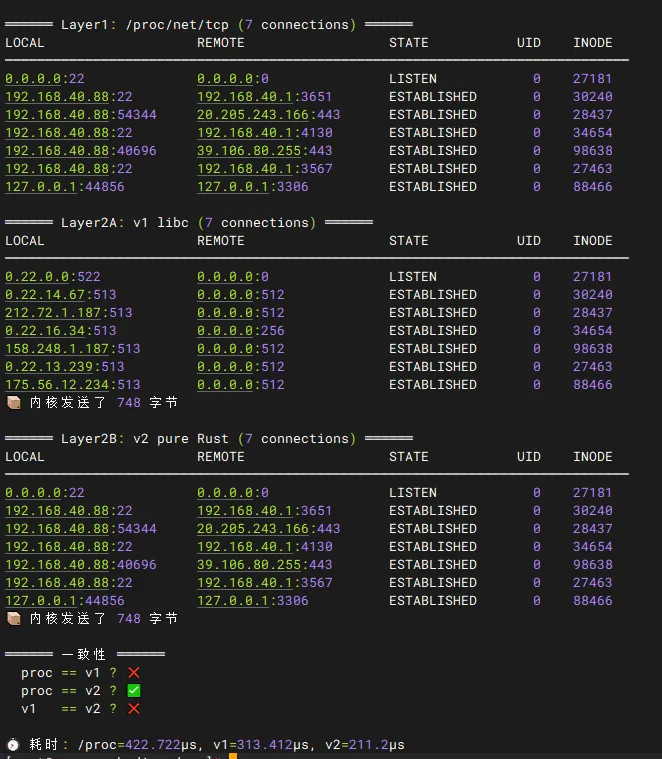Select 0.22.13.239:513 local address
The height and width of the screenshot is (759, 662).
(x=65, y=366)
